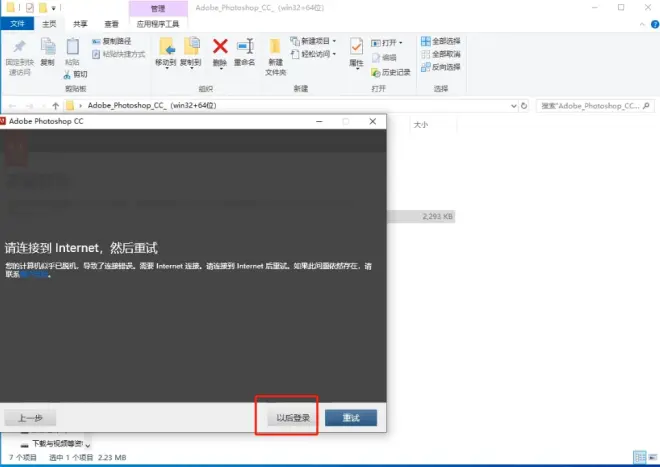Go back with the 上一步 button
Screen dimensions: 660x467
[x=30, y=418]
